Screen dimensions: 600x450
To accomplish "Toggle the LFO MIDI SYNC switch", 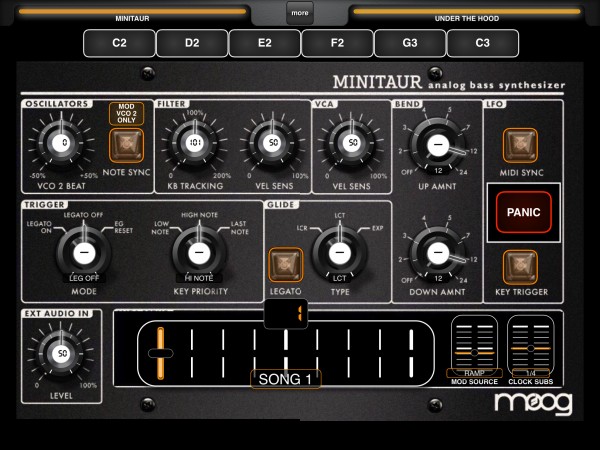I will (x=520, y=145).
